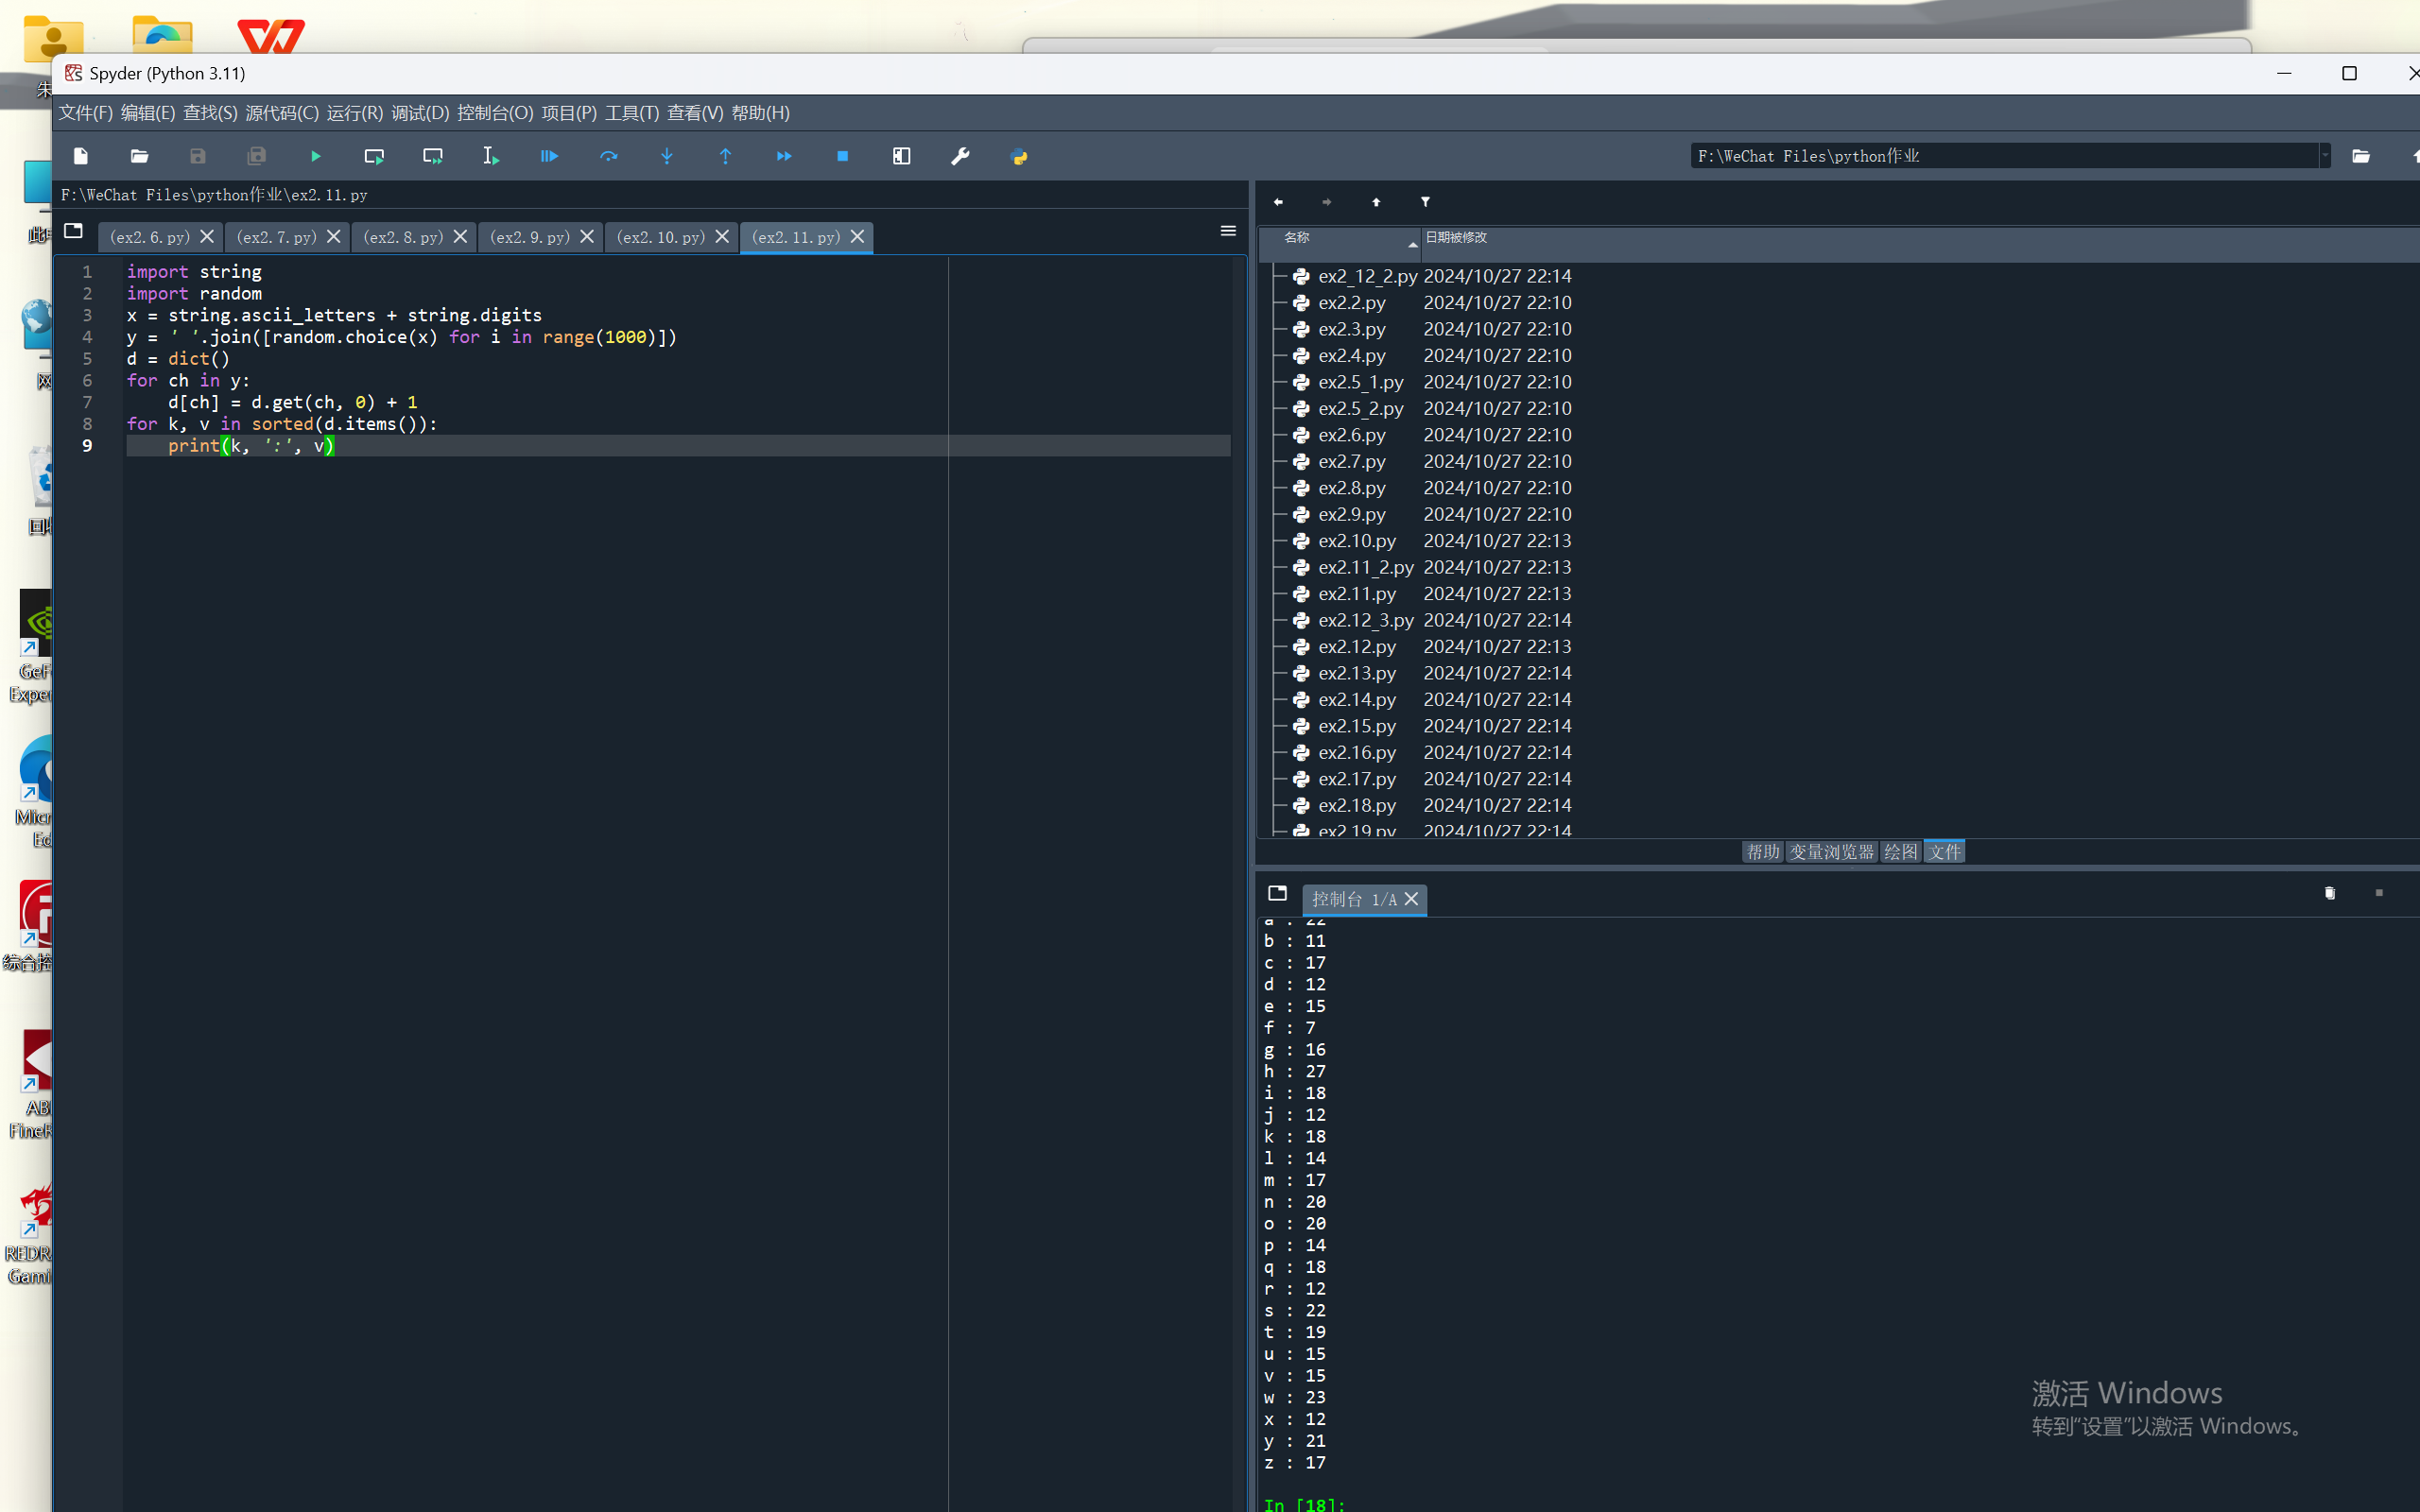Viewport: 2420px width, 1512px height.
Task: Switch to the ex2.10.py editor tab
Action: [660, 237]
